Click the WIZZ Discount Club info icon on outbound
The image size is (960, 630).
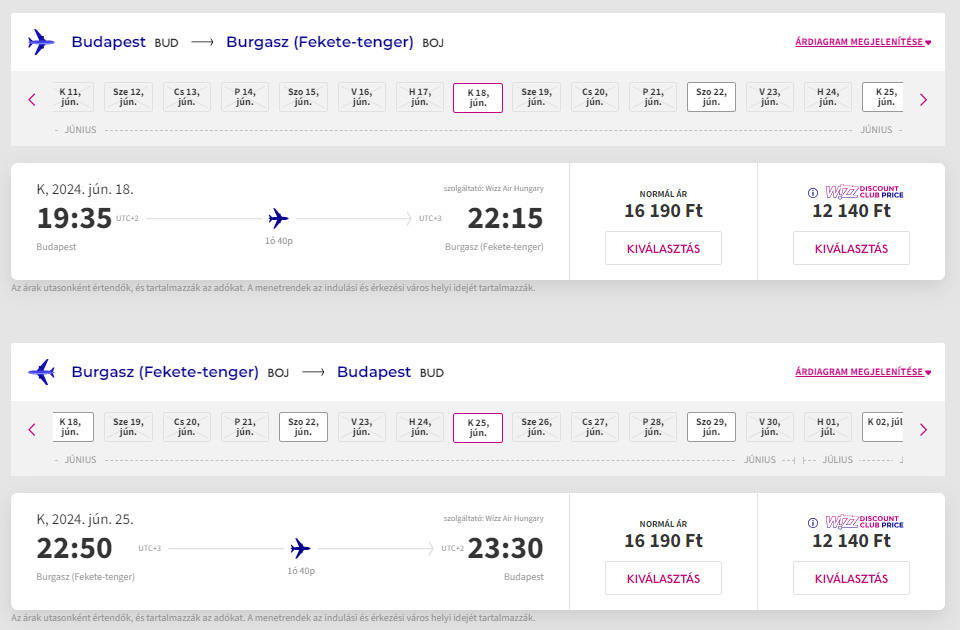813,193
